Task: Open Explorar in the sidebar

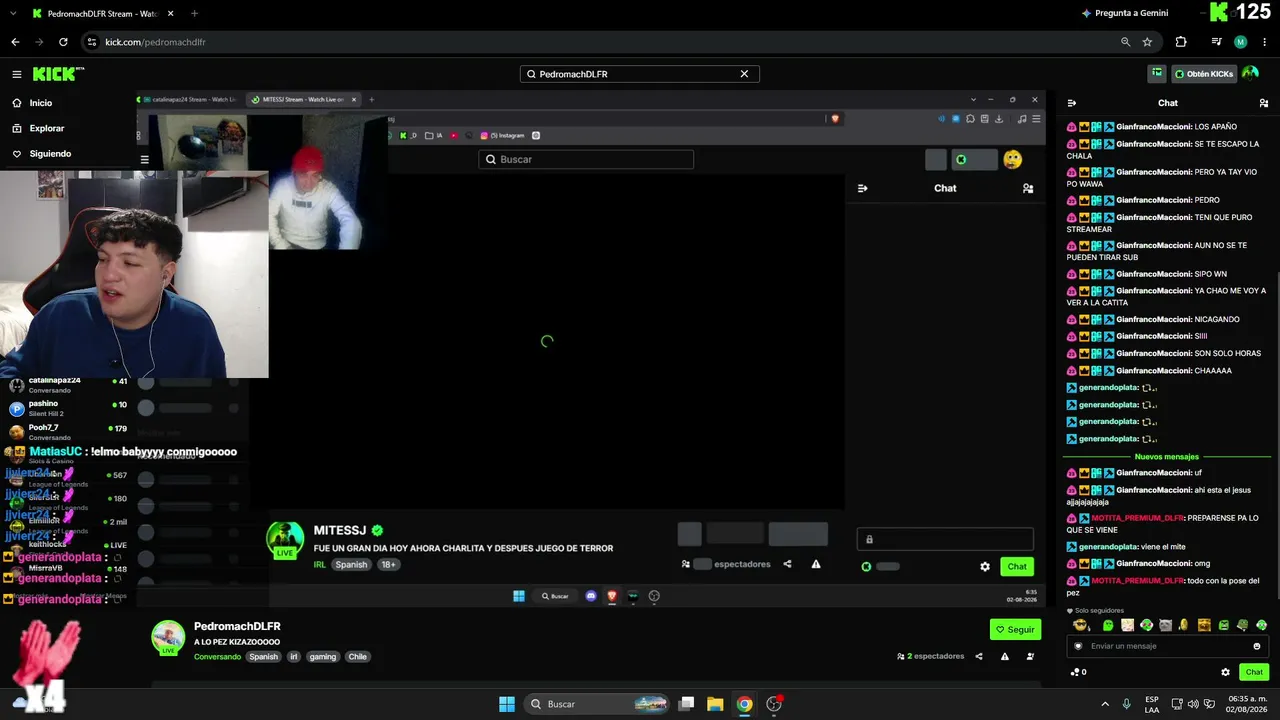Action: (x=47, y=129)
